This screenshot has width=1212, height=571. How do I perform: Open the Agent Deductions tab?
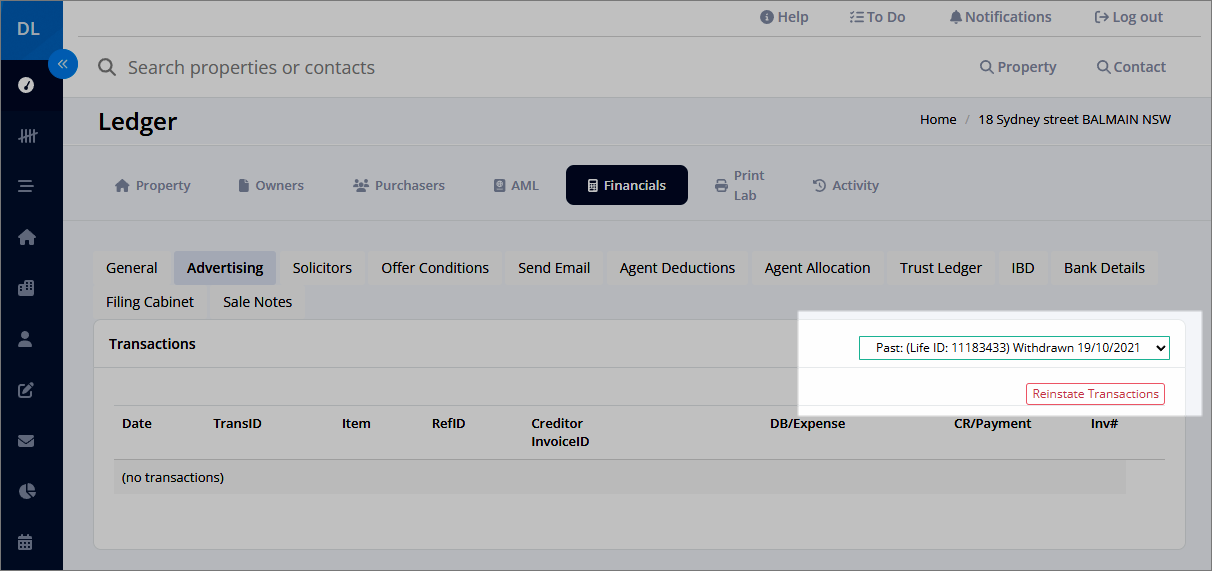click(677, 268)
